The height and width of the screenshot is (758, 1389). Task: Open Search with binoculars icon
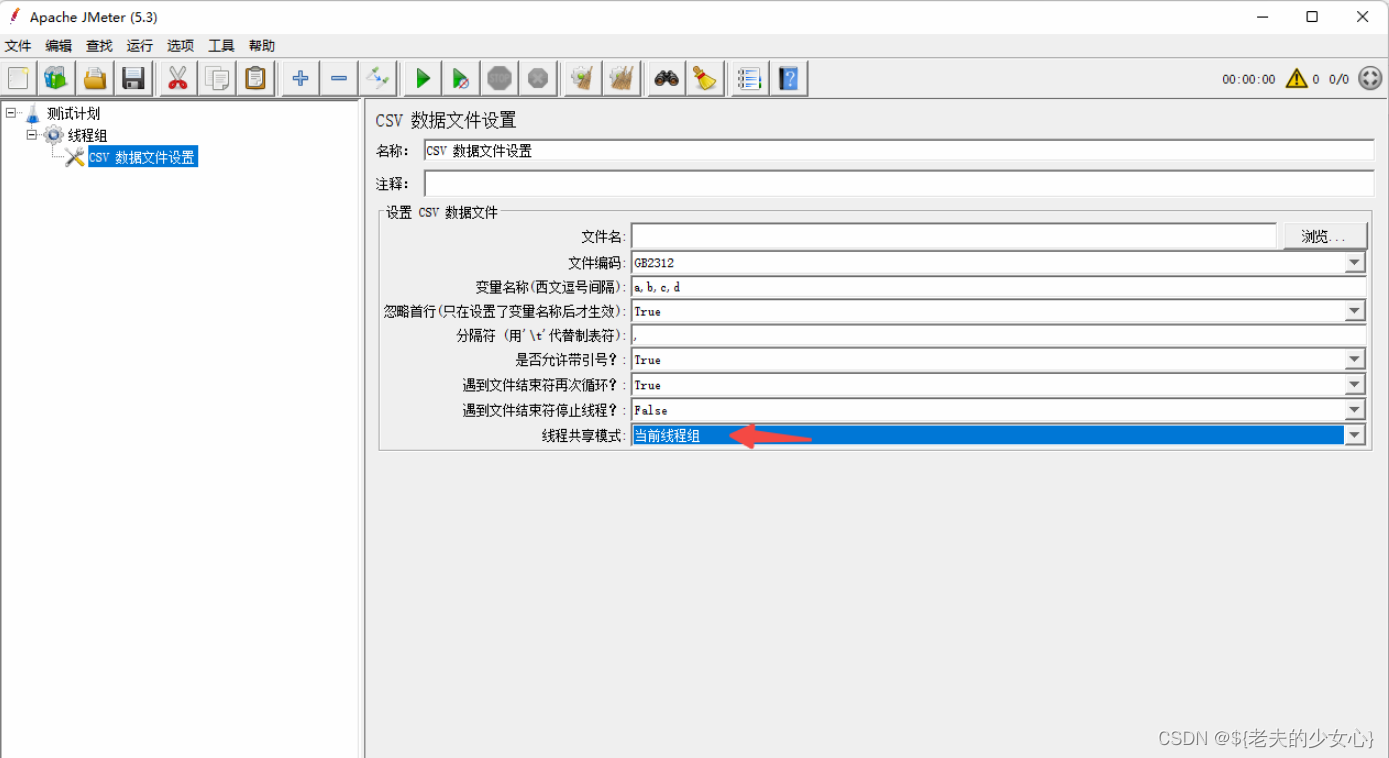(x=667, y=78)
